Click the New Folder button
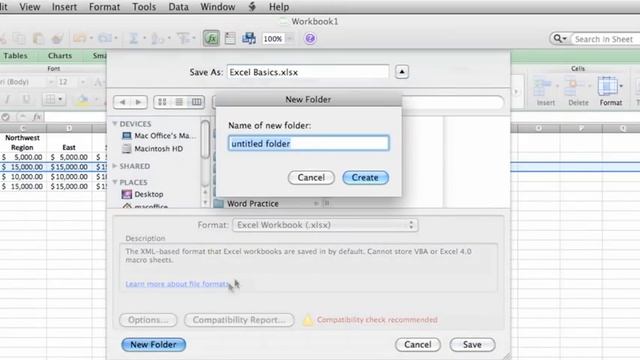Image resolution: width=640 pixels, height=360 pixels. [153, 344]
